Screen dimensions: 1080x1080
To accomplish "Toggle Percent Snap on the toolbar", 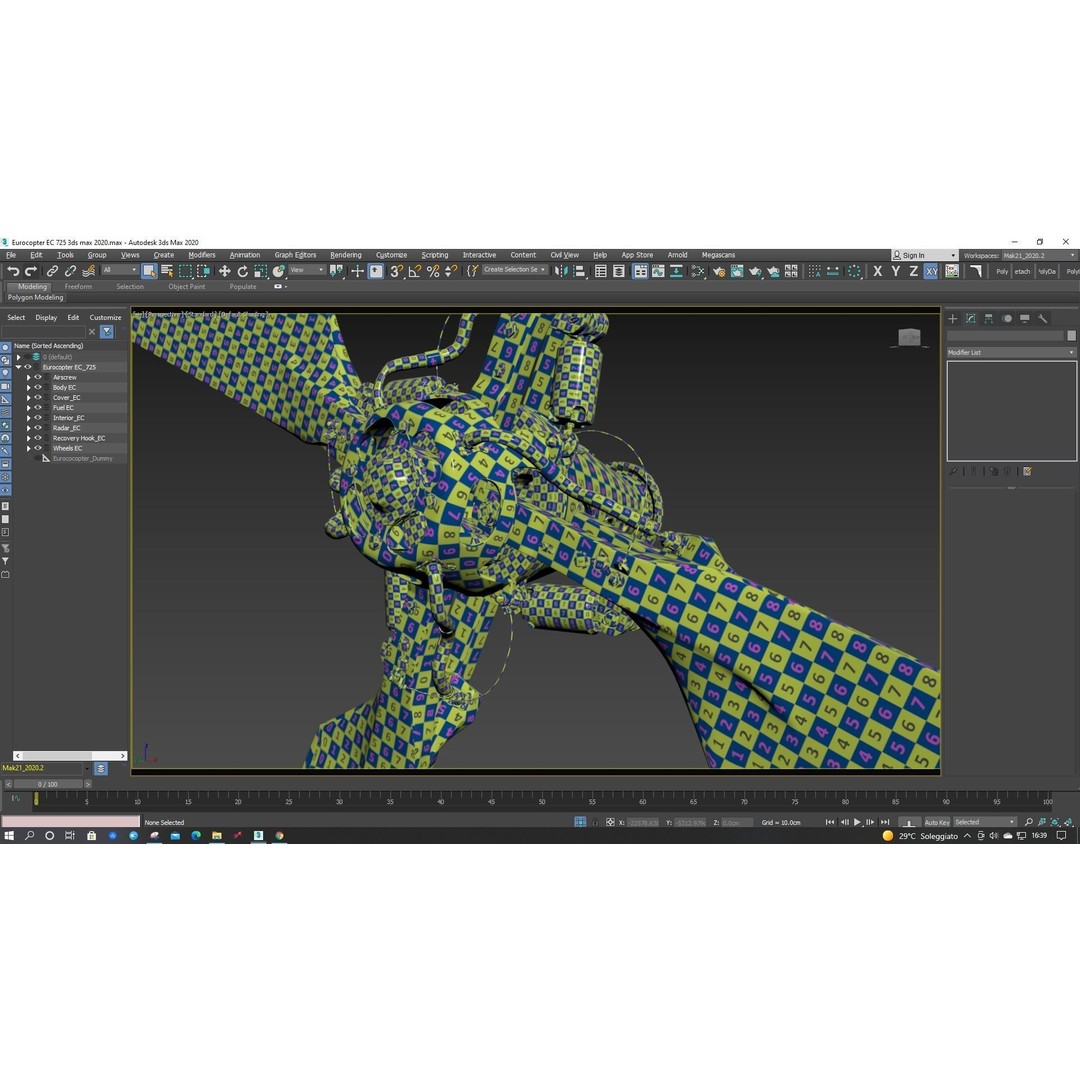I will (x=433, y=271).
